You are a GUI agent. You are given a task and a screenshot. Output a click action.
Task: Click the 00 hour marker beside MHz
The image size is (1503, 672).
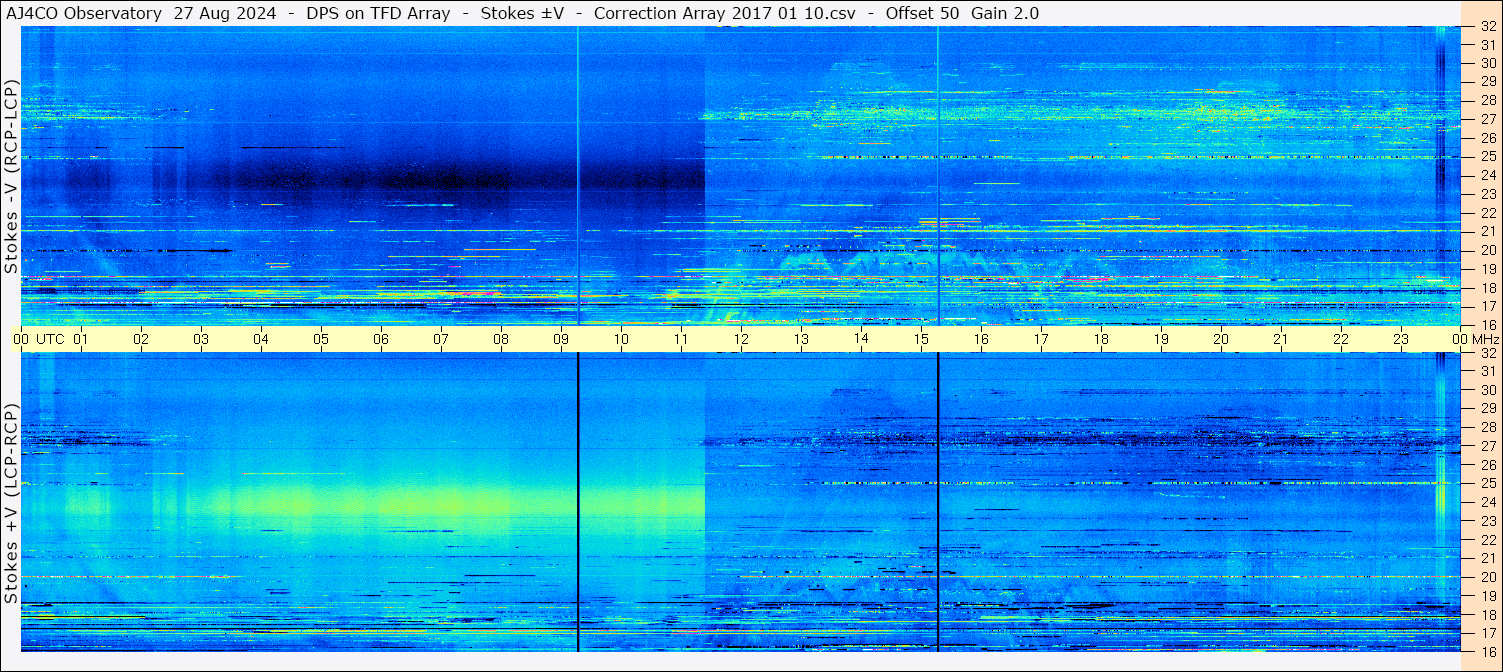coord(1460,339)
